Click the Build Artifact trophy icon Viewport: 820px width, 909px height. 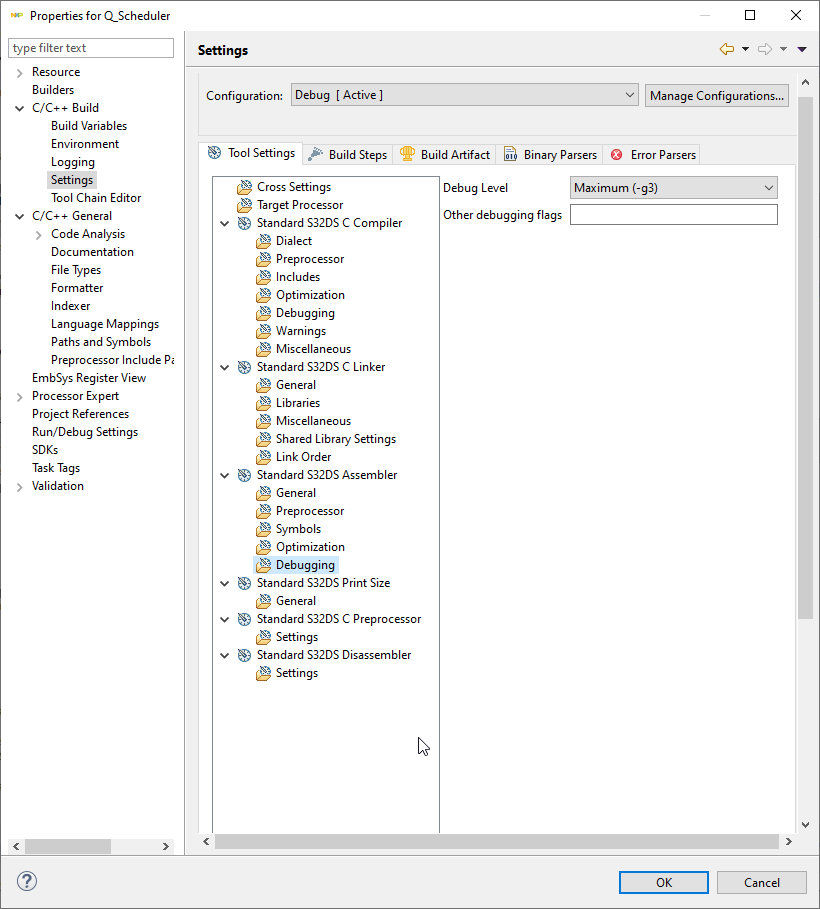pyautogui.click(x=407, y=153)
